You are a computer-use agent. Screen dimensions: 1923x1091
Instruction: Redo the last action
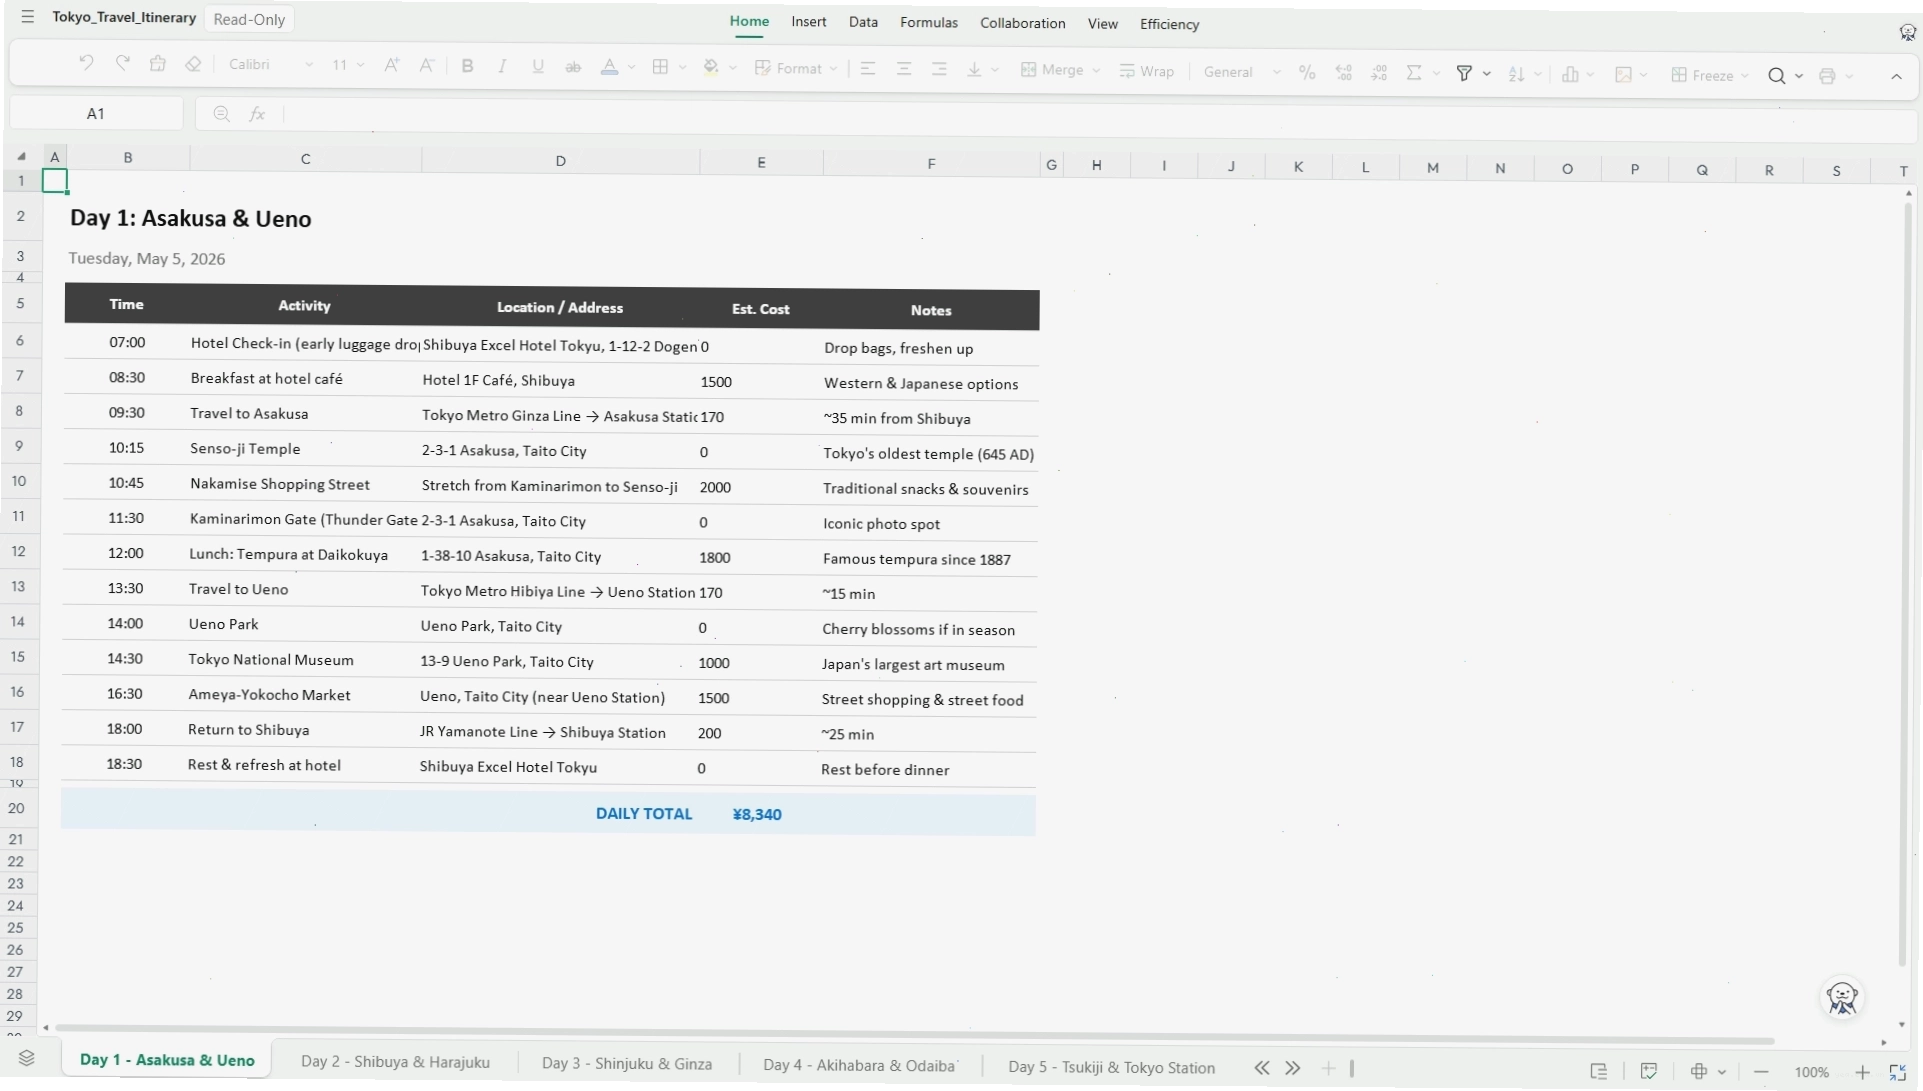122,63
